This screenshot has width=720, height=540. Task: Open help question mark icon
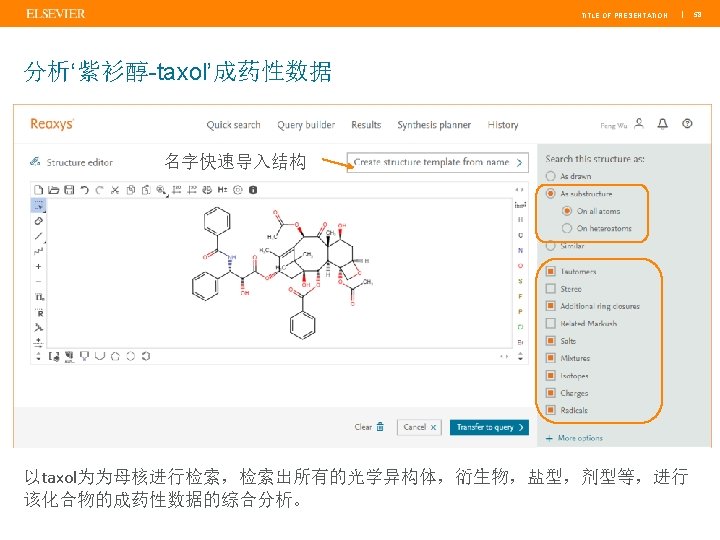tap(687, 124)
